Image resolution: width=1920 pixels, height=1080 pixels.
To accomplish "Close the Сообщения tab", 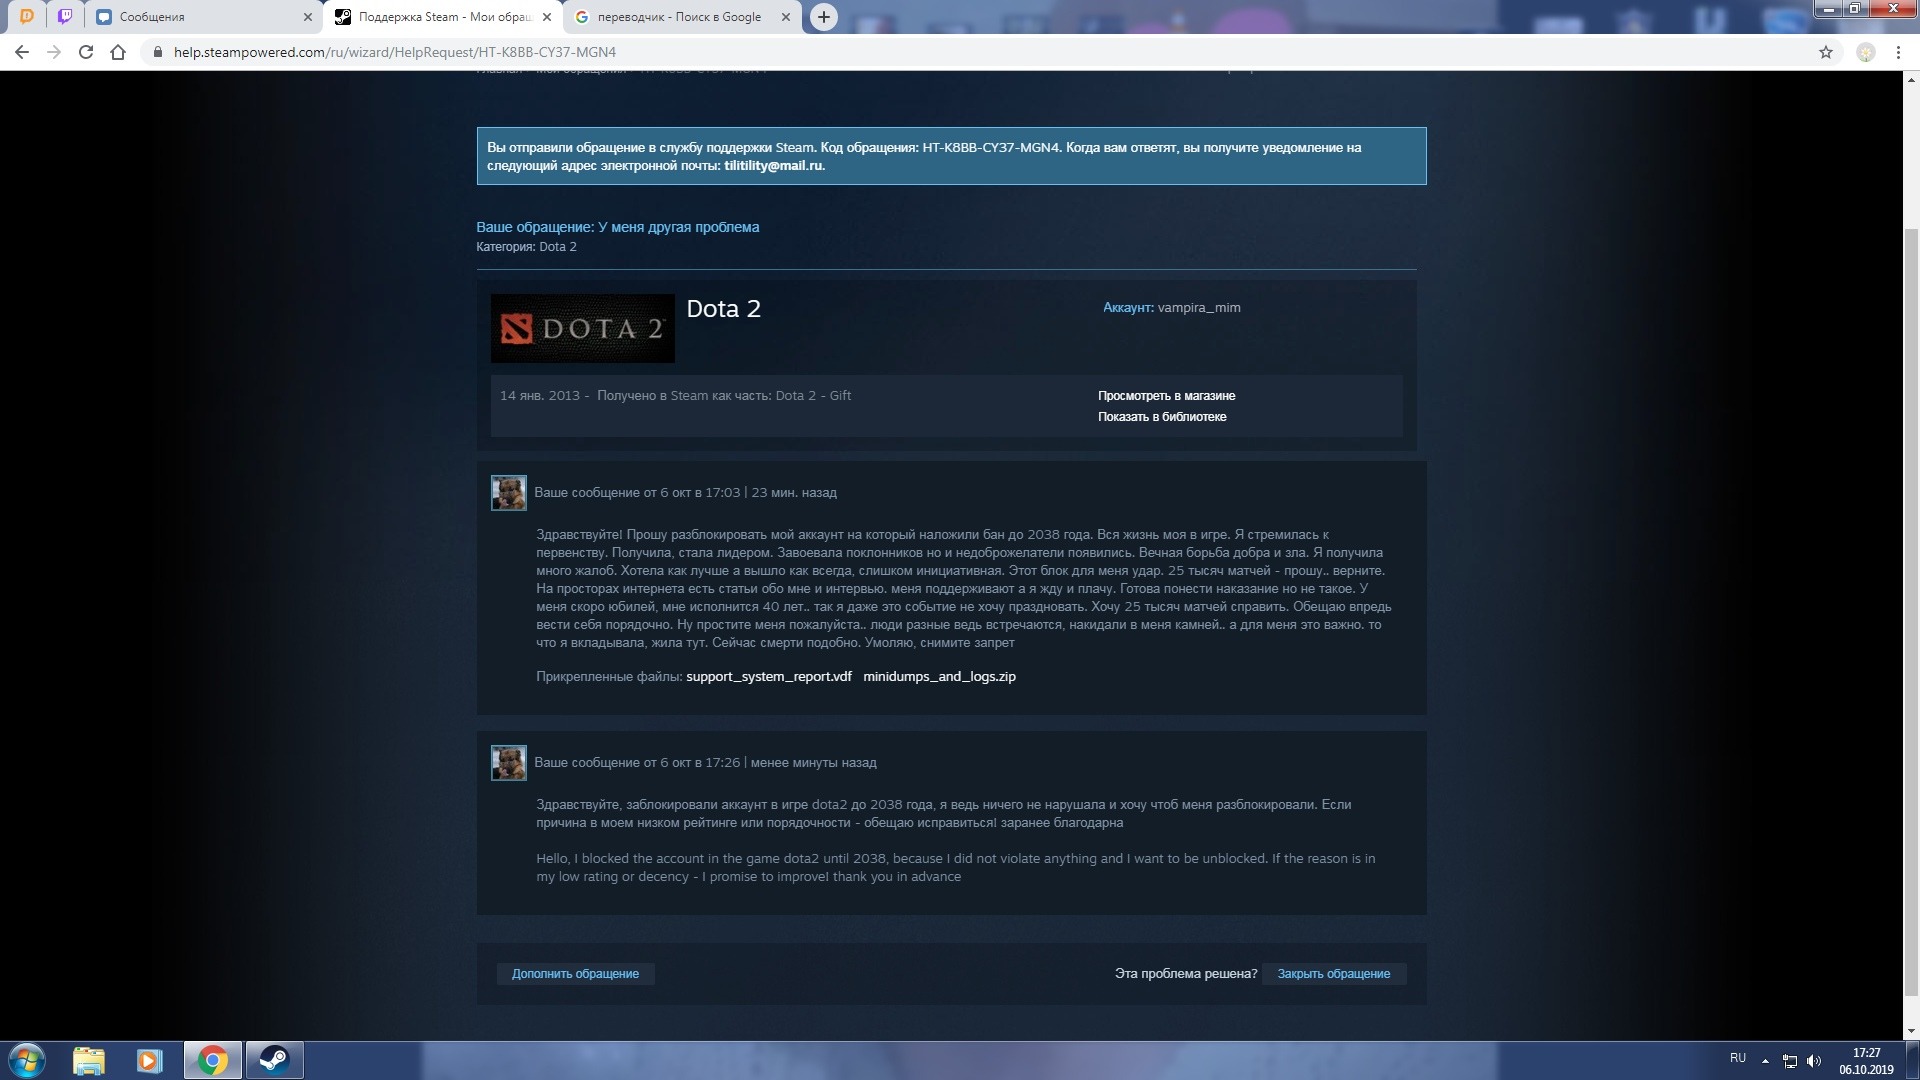I will coord(307,17).
